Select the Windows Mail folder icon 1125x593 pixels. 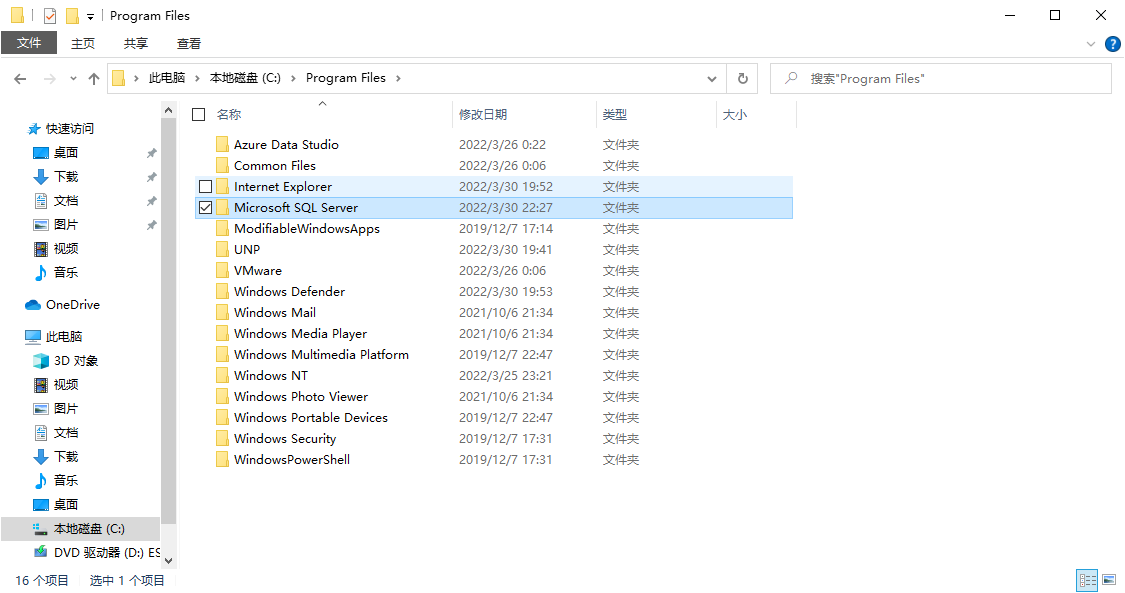[x=222, y=313]
